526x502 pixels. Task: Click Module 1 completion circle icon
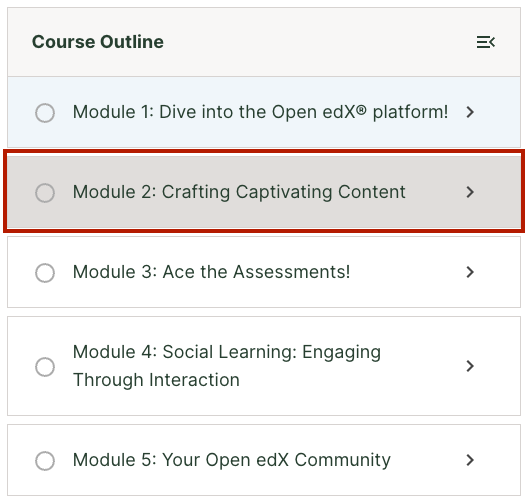coord(45,113)
